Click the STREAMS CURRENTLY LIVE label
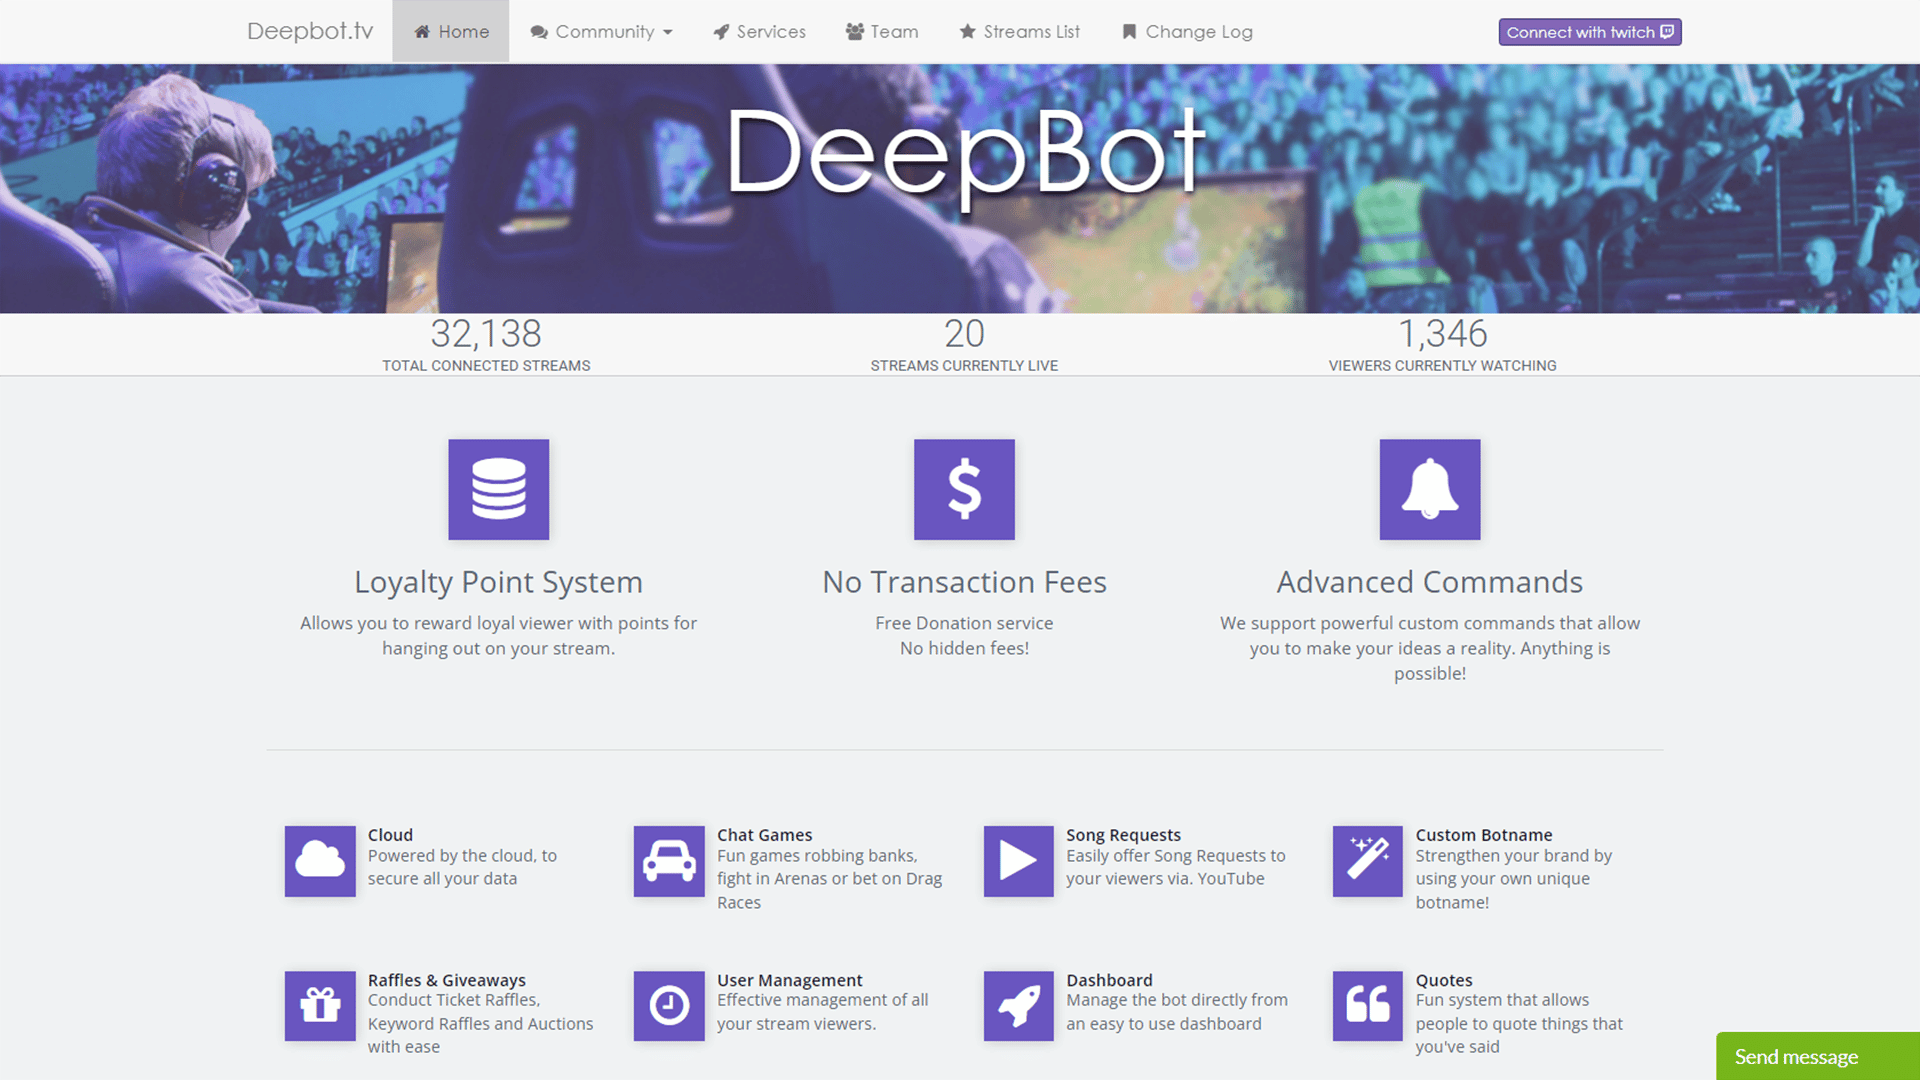 964,366
